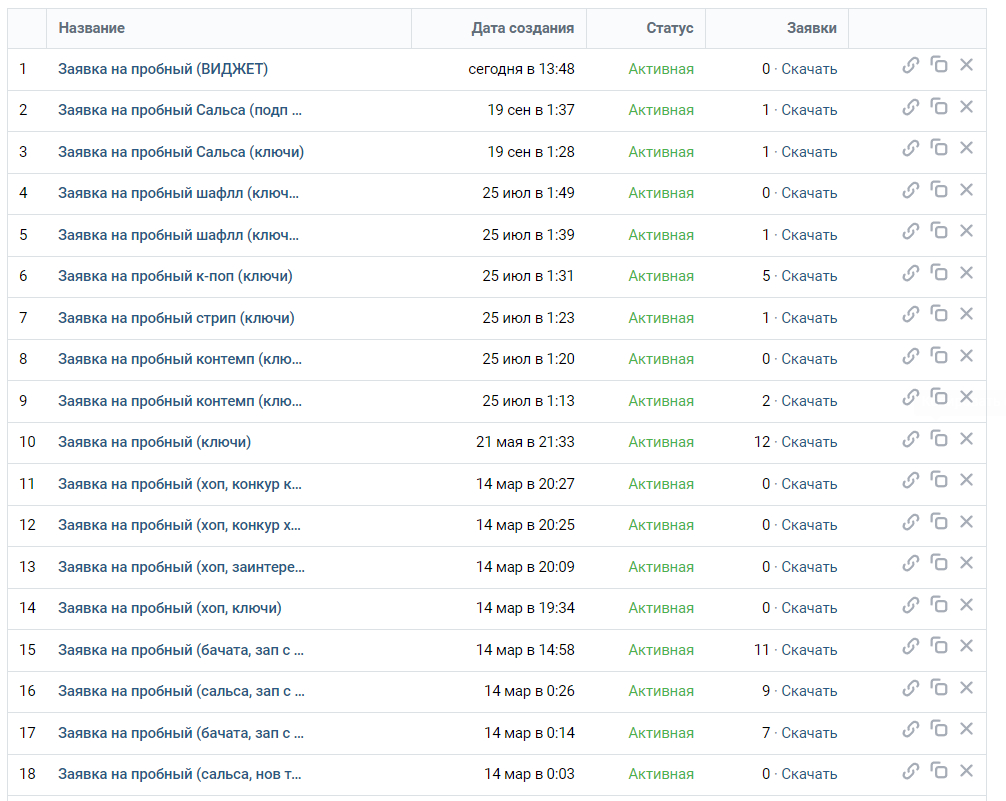
Task: Click Активная status in row 18
Action: (661, 774)
